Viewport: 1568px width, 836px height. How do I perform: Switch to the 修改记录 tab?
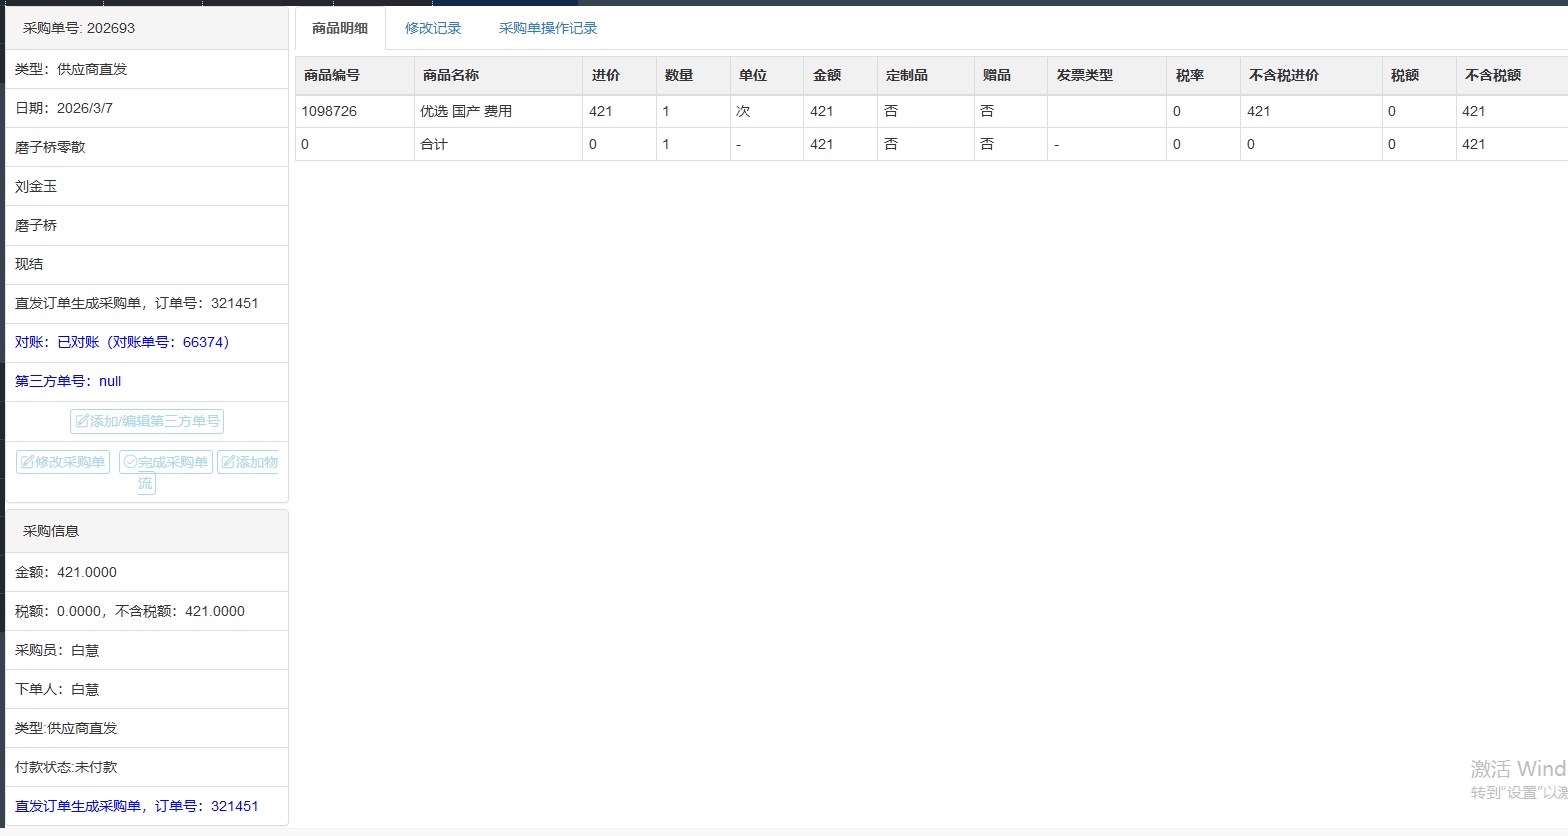[433, 28]
